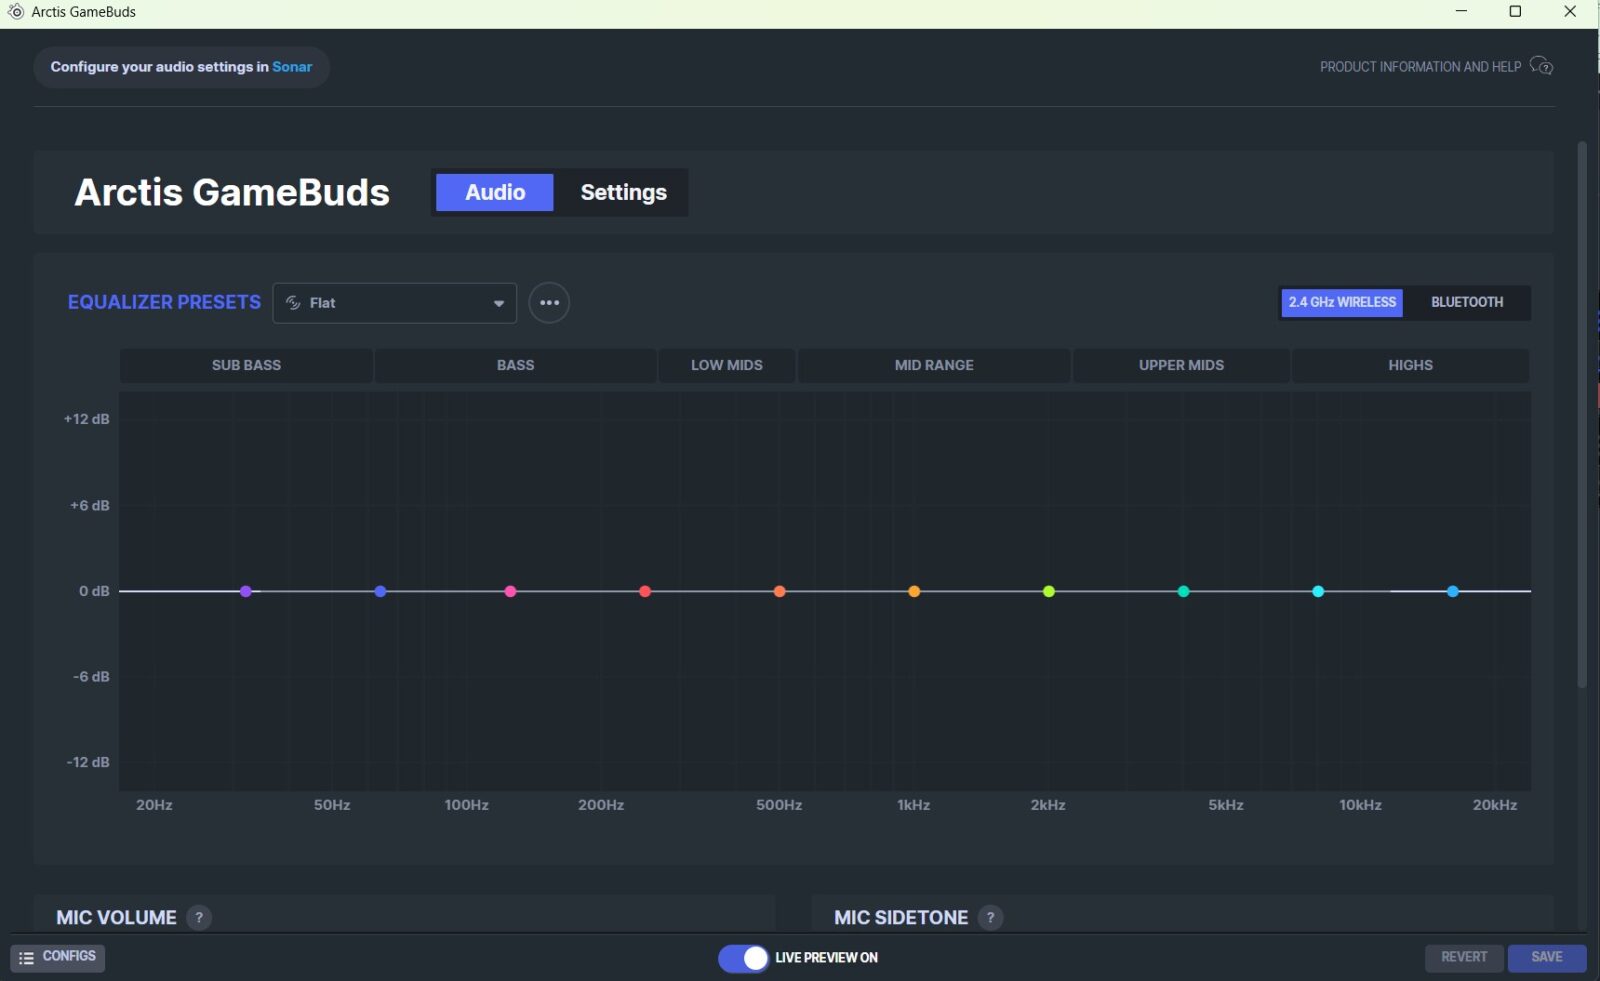Click the vertical scrollbar on the right
Image resolution: width=1600 pixels, height=981 pixels.
coord(1581,415)
